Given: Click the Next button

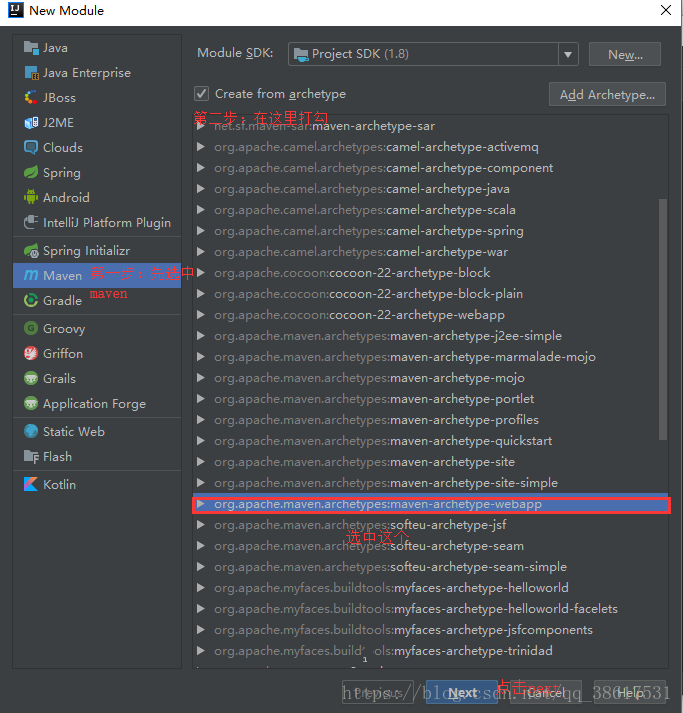Looking at the screenshot, I should pyautogui.click(x=462, y=693).
